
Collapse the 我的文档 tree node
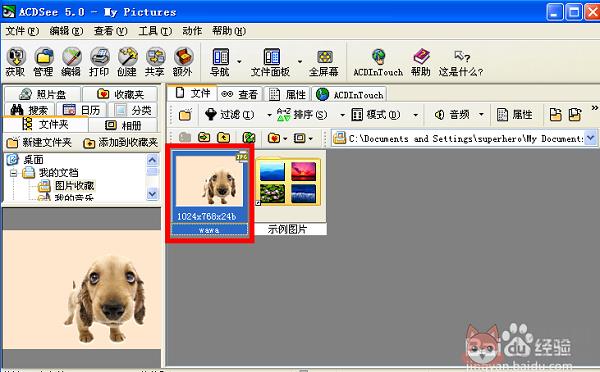click(x=14, y=173)
